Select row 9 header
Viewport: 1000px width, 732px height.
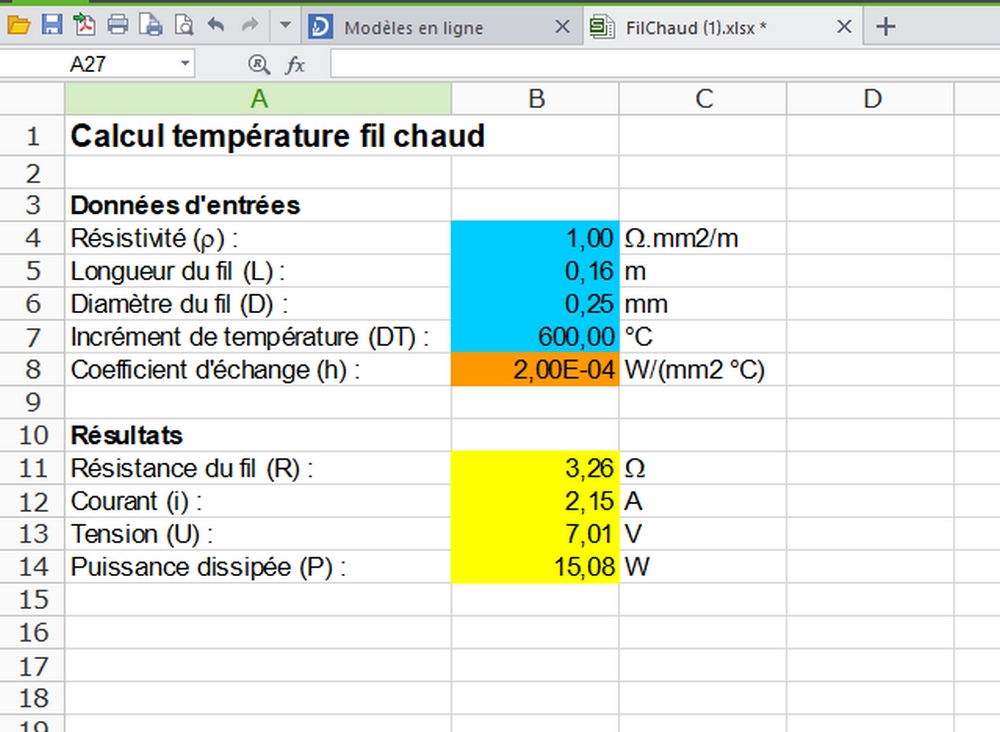point(33,402)
